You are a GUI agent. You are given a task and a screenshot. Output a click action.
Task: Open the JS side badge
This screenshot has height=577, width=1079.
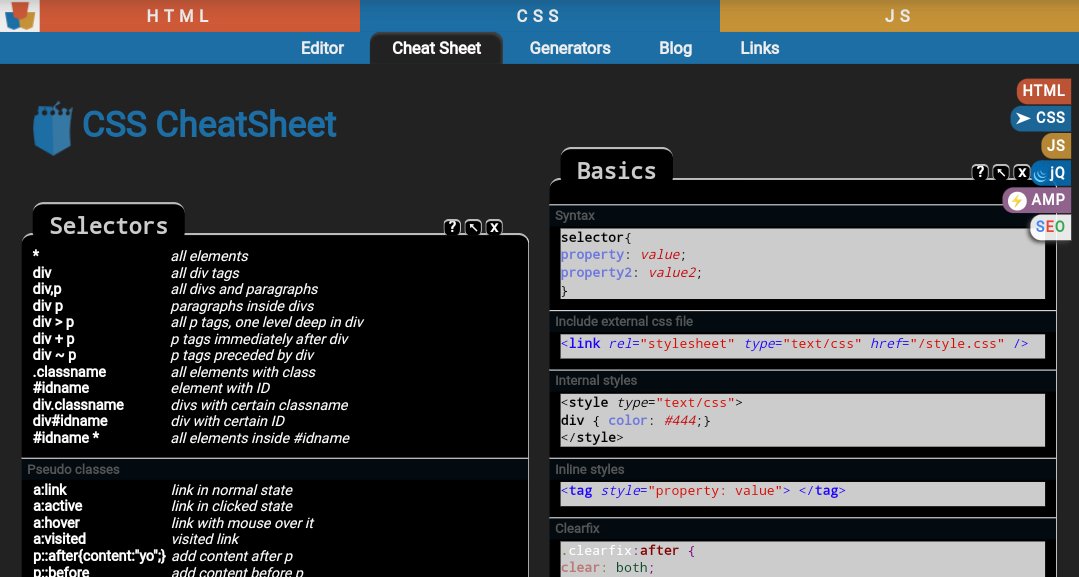pos(1056,145)
